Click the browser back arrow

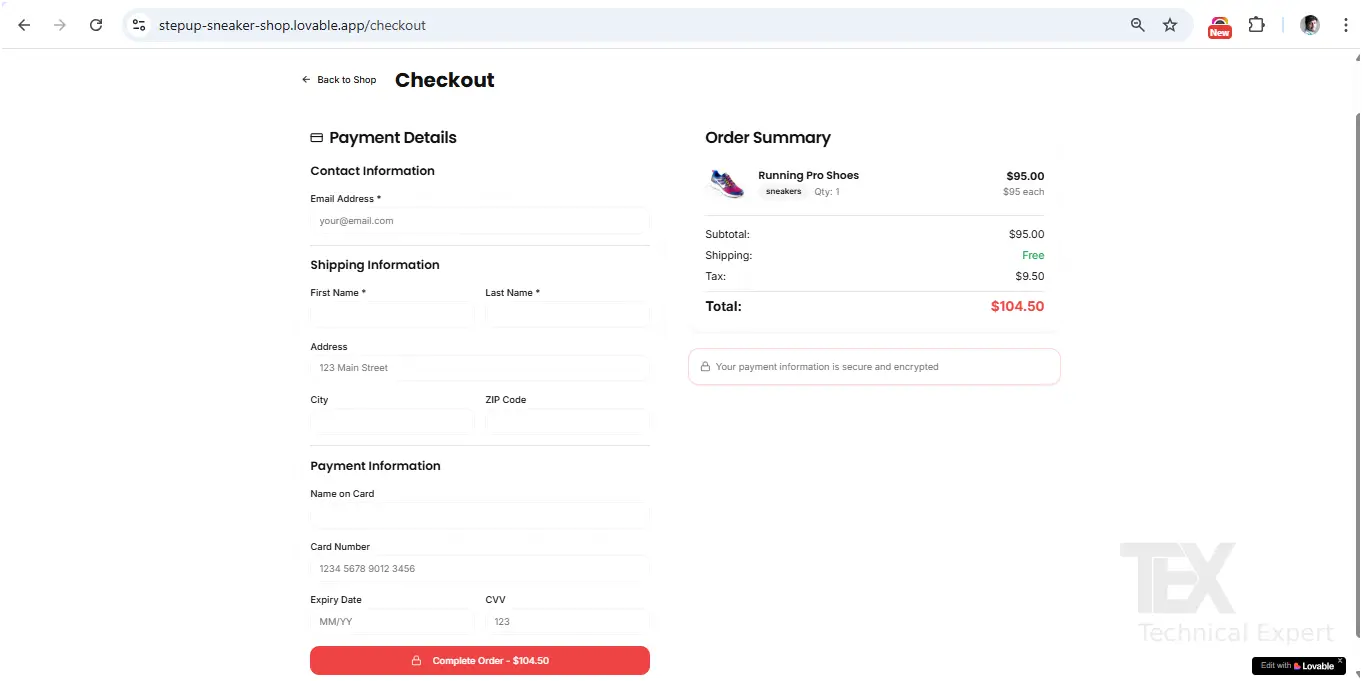click(x=24, y=25)
